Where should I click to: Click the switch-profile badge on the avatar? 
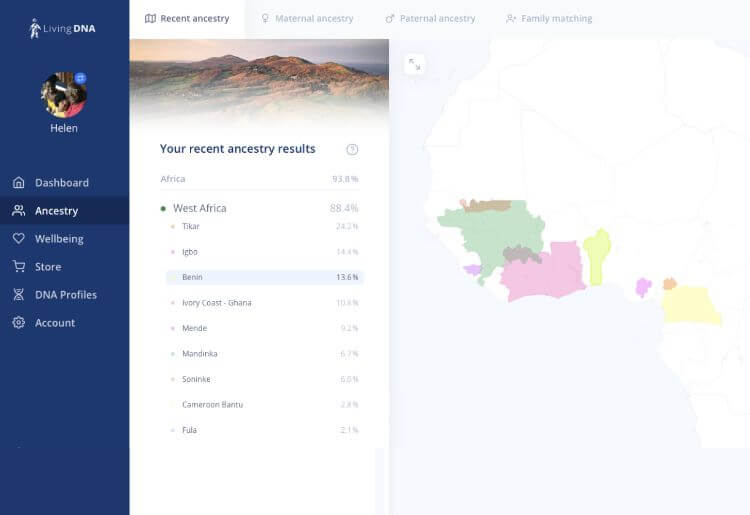[x=80, y=77]
